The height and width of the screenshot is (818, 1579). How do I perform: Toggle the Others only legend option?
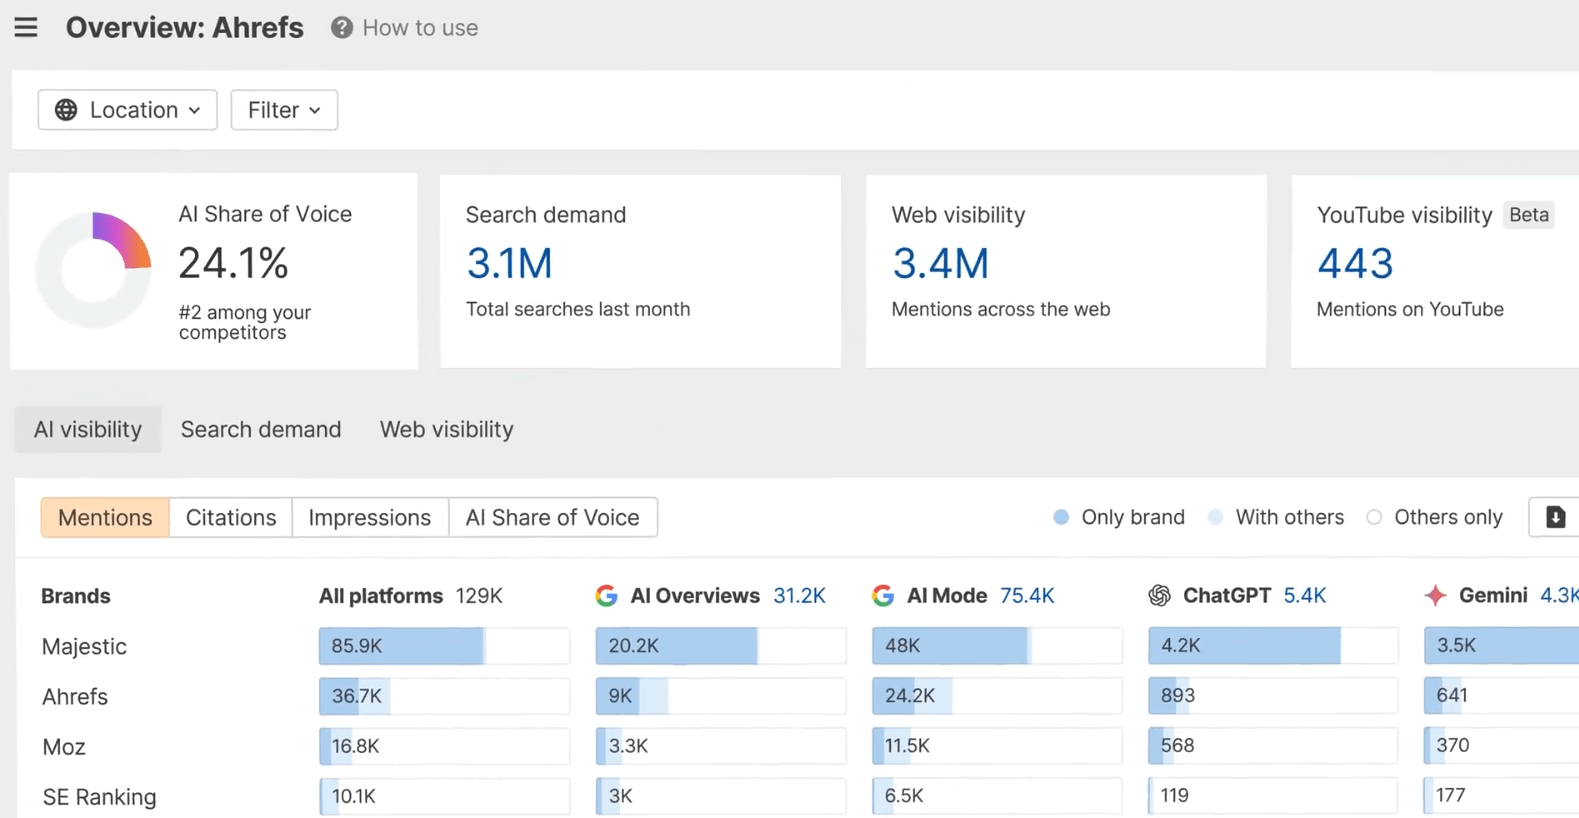coord(1435,517)
